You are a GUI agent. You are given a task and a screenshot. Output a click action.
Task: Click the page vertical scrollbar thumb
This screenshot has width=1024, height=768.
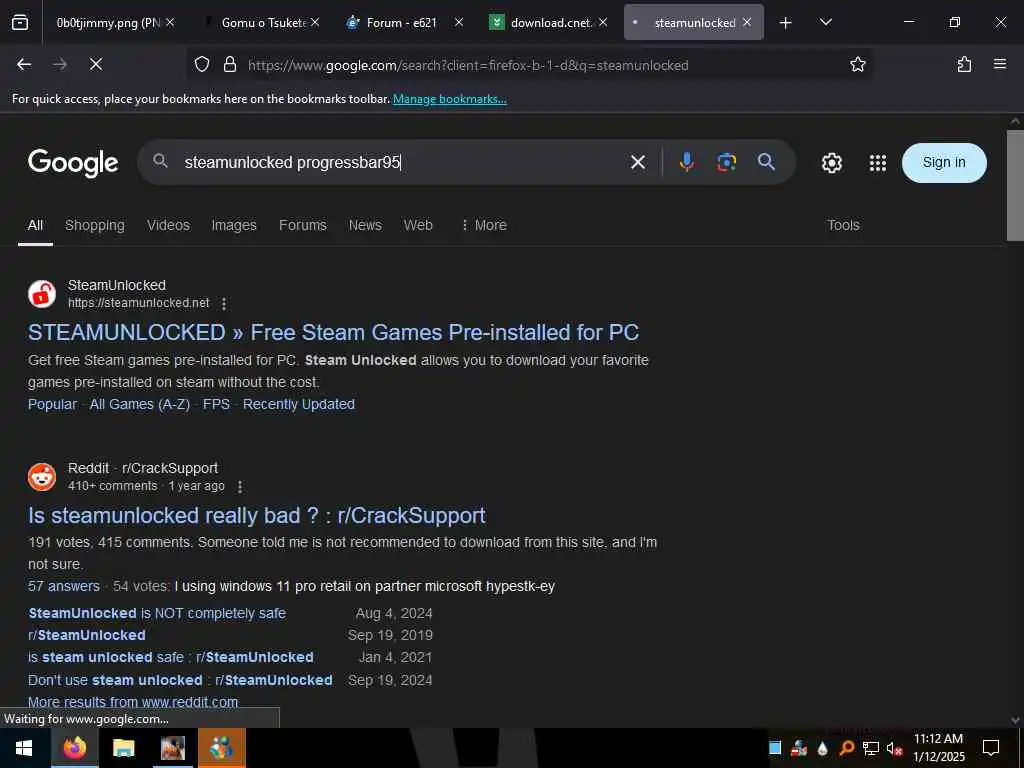point(1015,185)
